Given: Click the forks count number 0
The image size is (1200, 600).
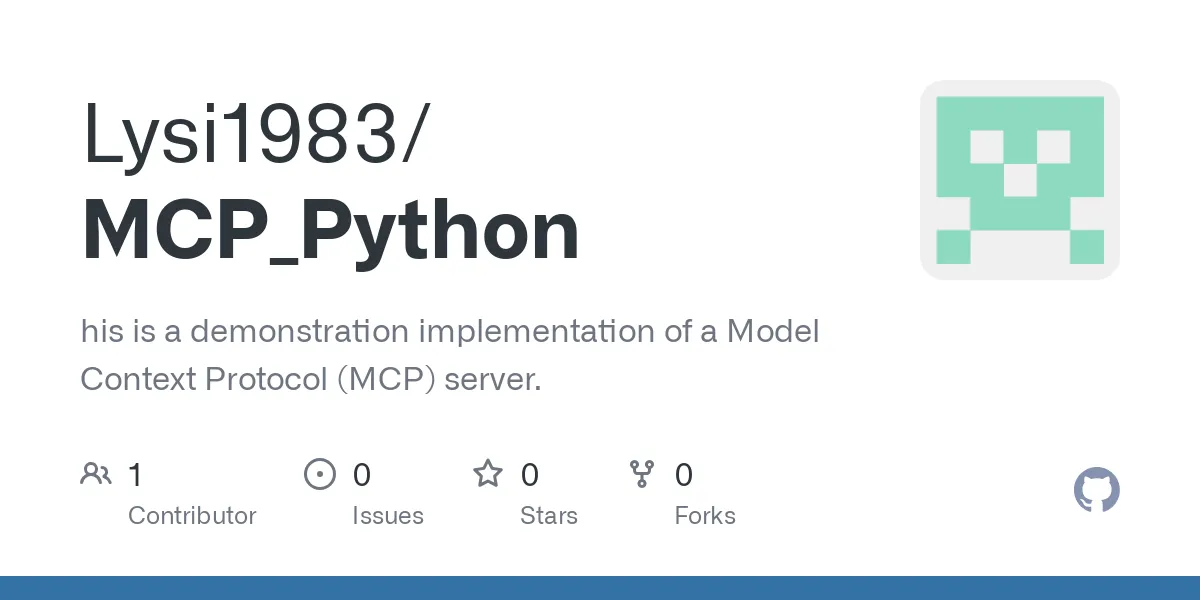Looking at the screenshot, I should (683, 475).
